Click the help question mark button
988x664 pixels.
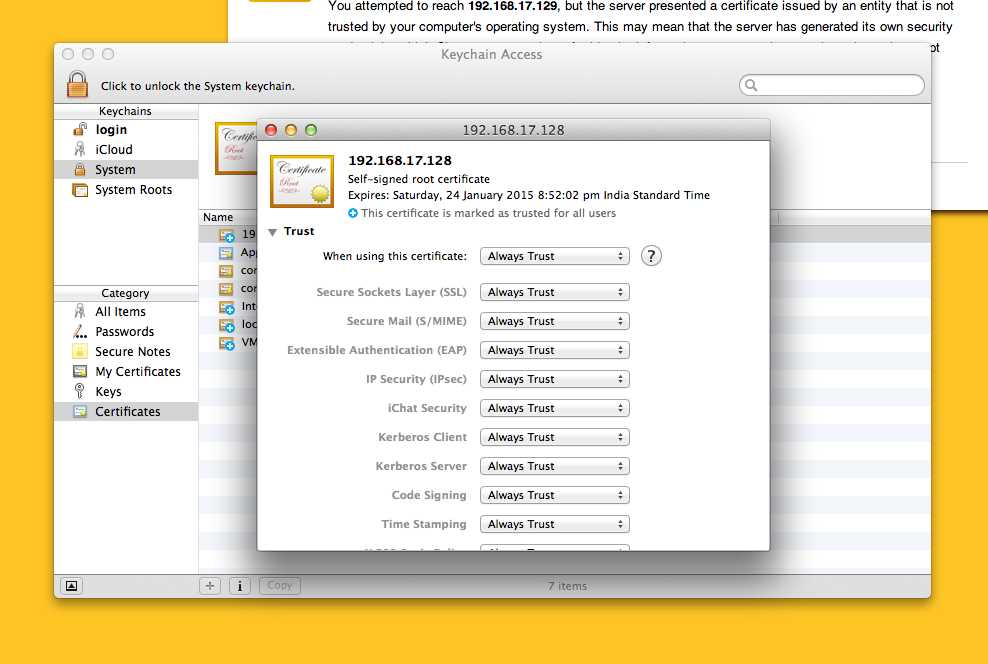[x=651, y=256]
